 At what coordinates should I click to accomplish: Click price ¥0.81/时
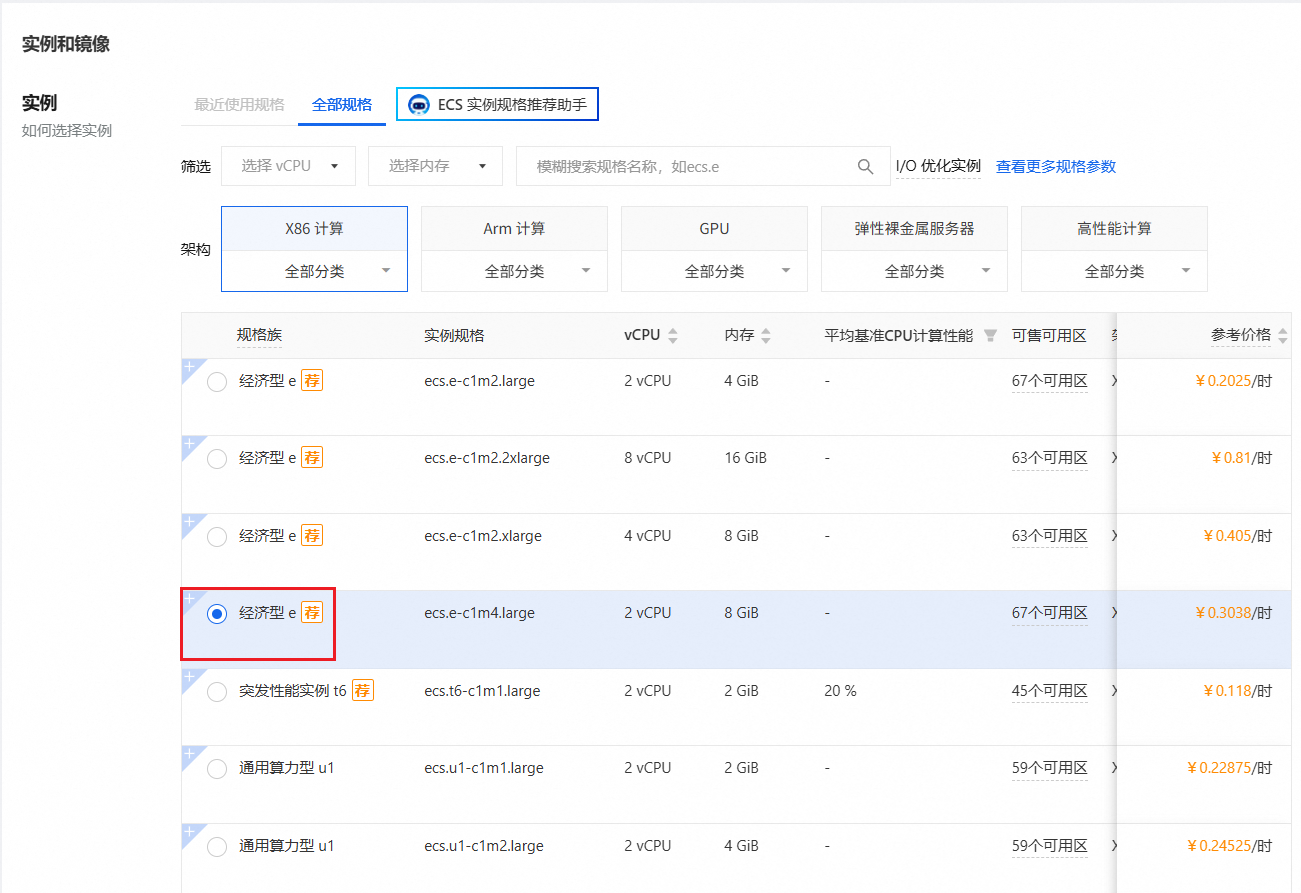[1242, 458]
